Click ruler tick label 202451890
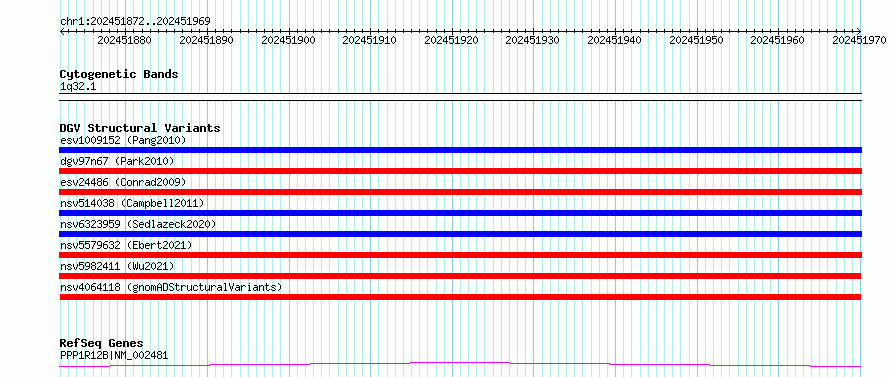 pos(206,40)
